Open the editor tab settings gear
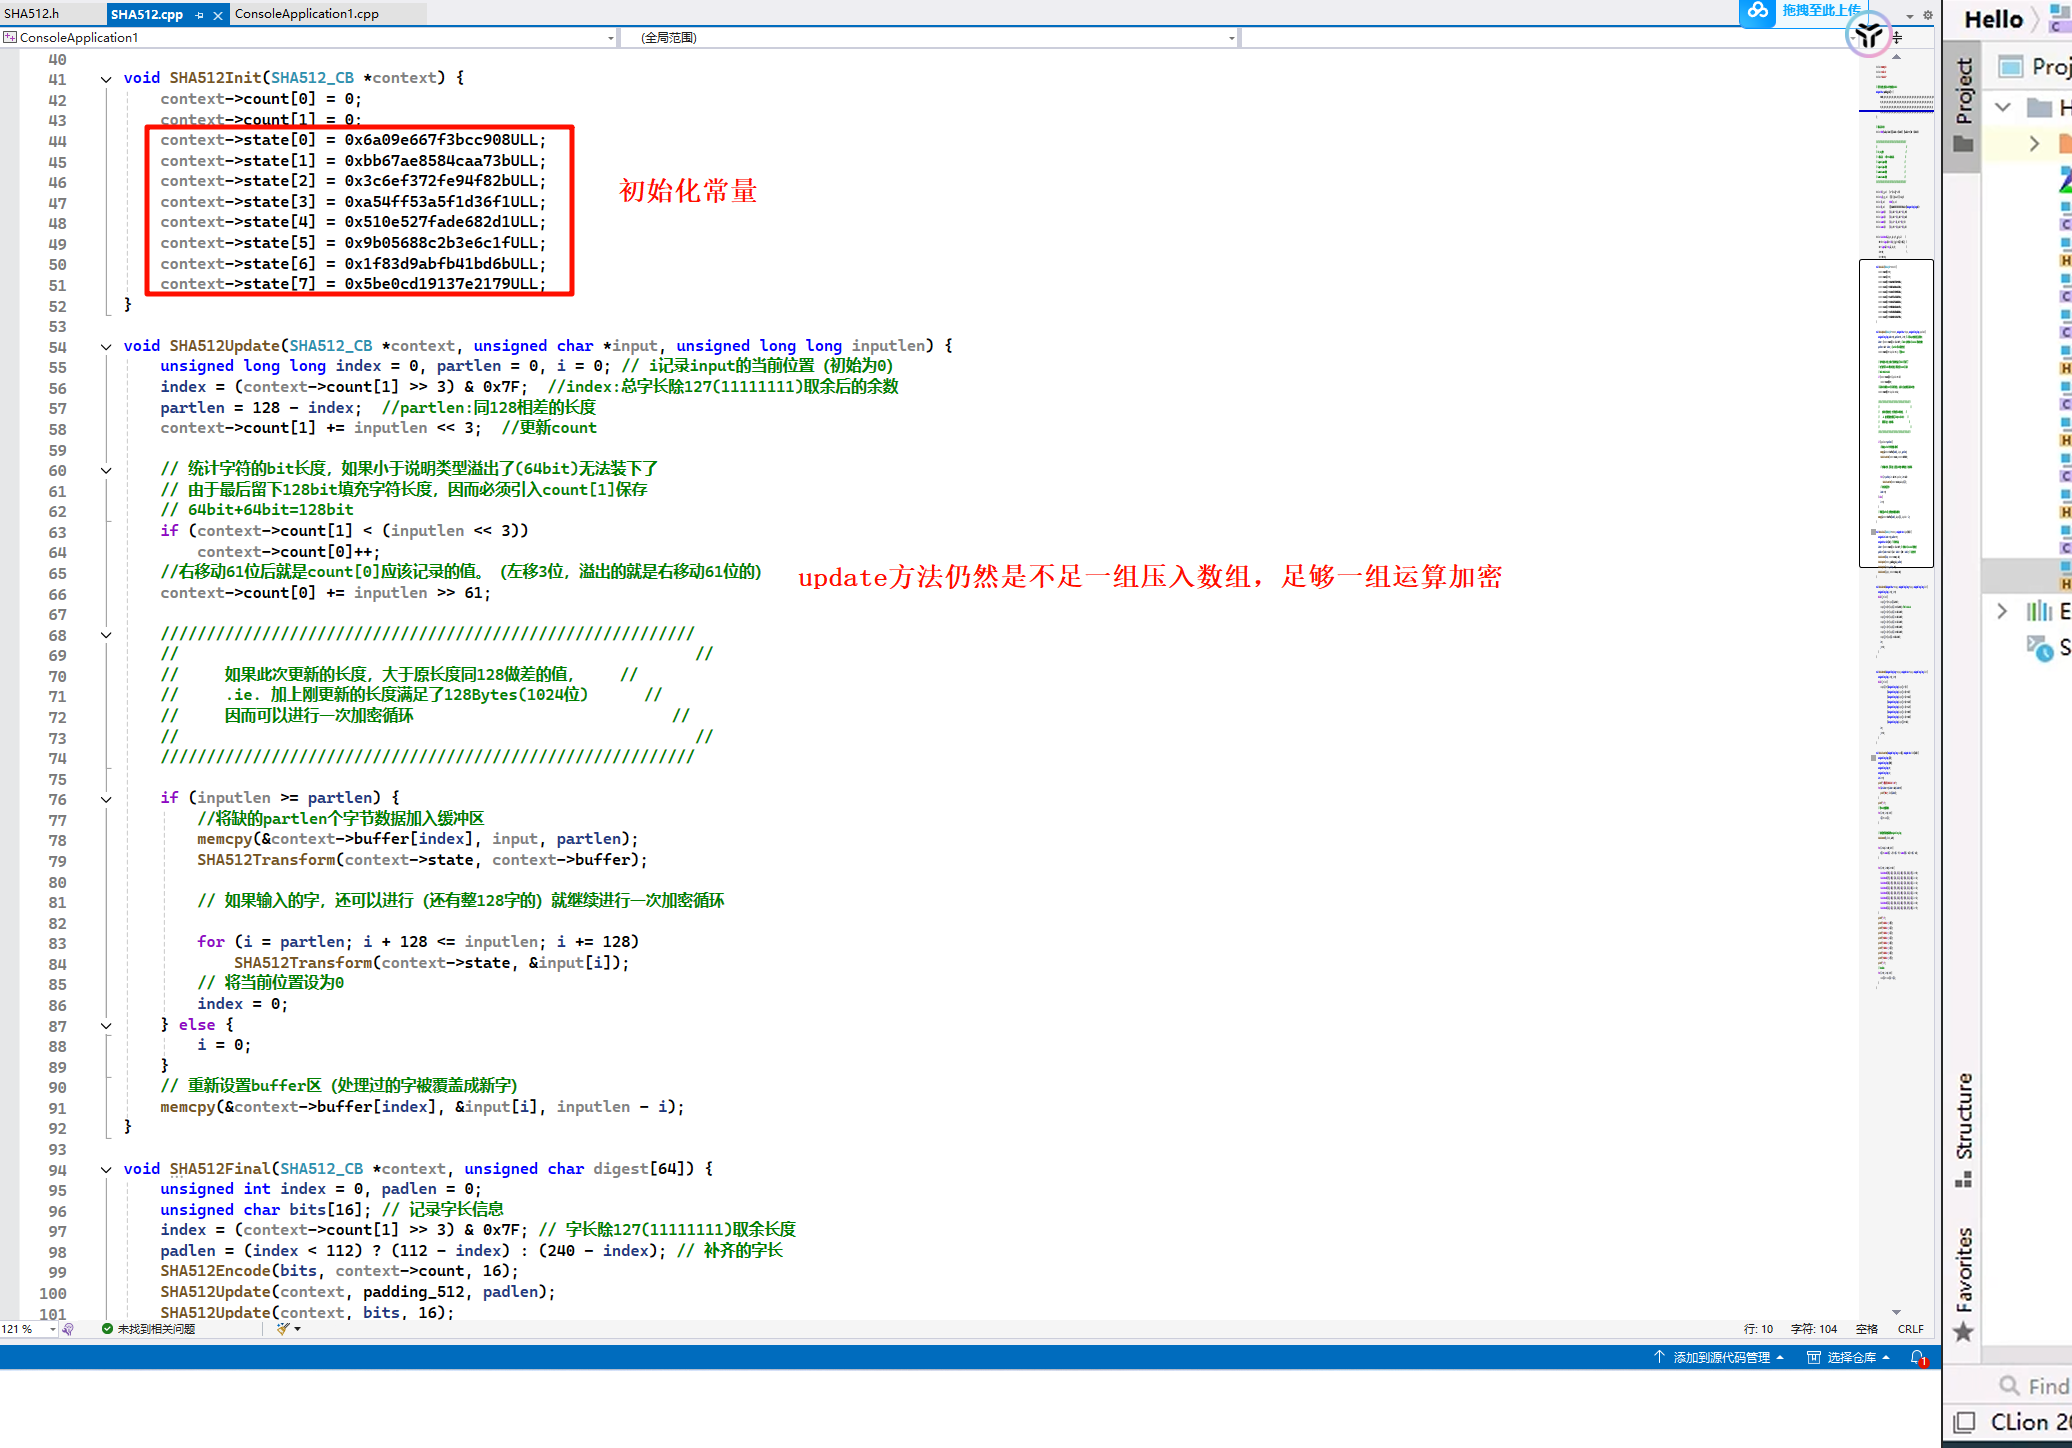Image resolution: width=2072 pixels, height=1448 pixels. click(x=1928, y=15)
